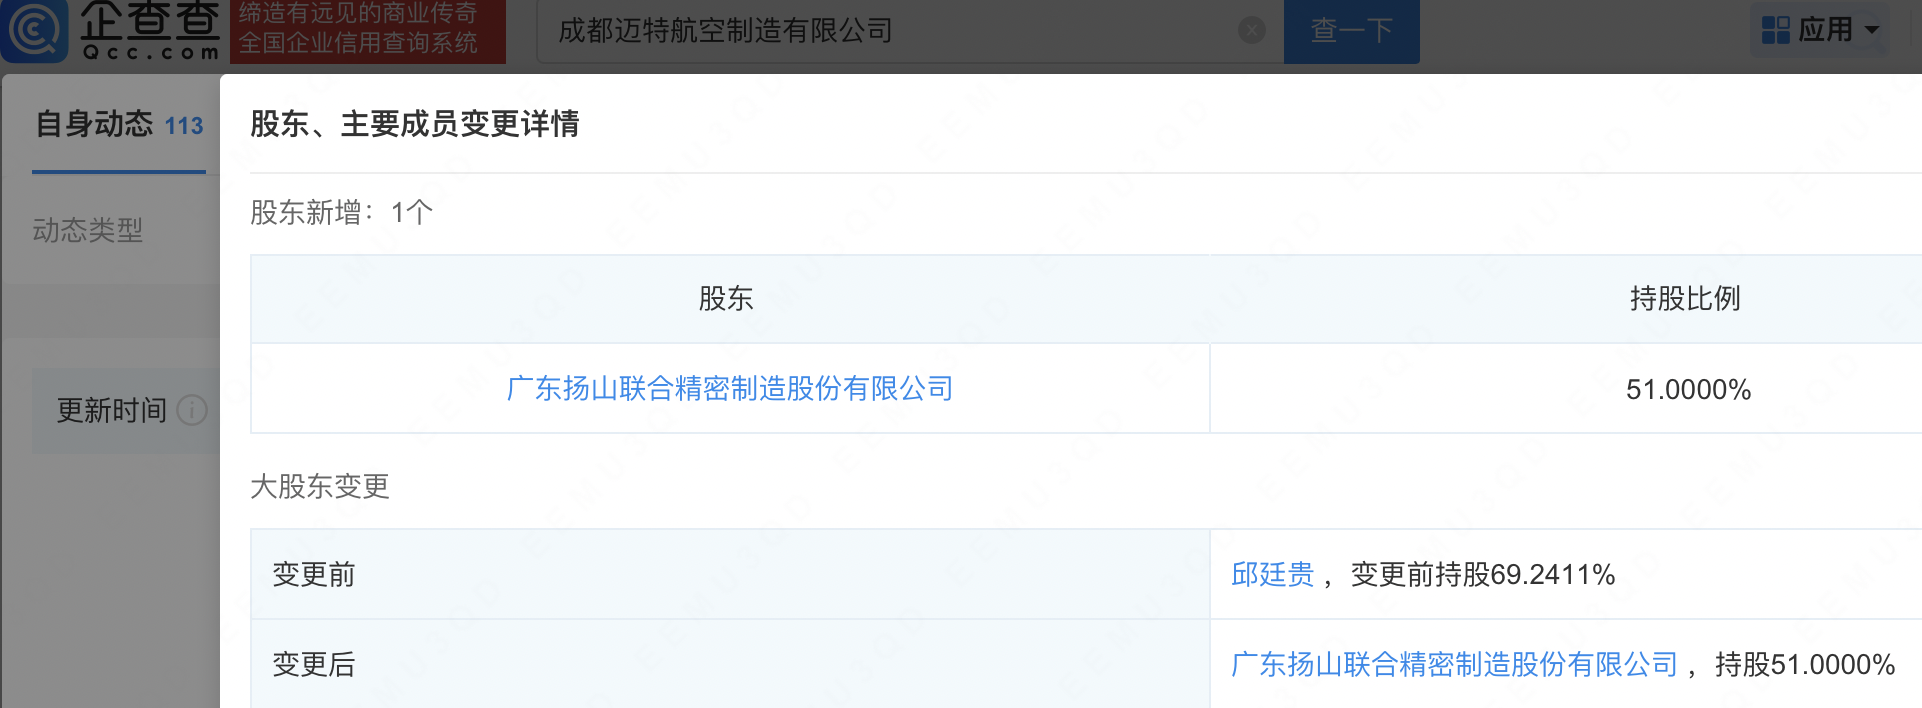Viewport: 1922px width, 708px height.
Task: Clear the search box with X icon
Action: 1252,31
